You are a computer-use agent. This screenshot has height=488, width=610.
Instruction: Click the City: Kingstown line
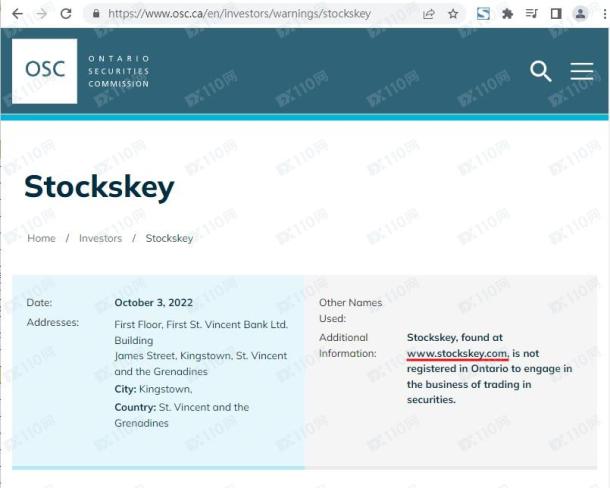153,389
